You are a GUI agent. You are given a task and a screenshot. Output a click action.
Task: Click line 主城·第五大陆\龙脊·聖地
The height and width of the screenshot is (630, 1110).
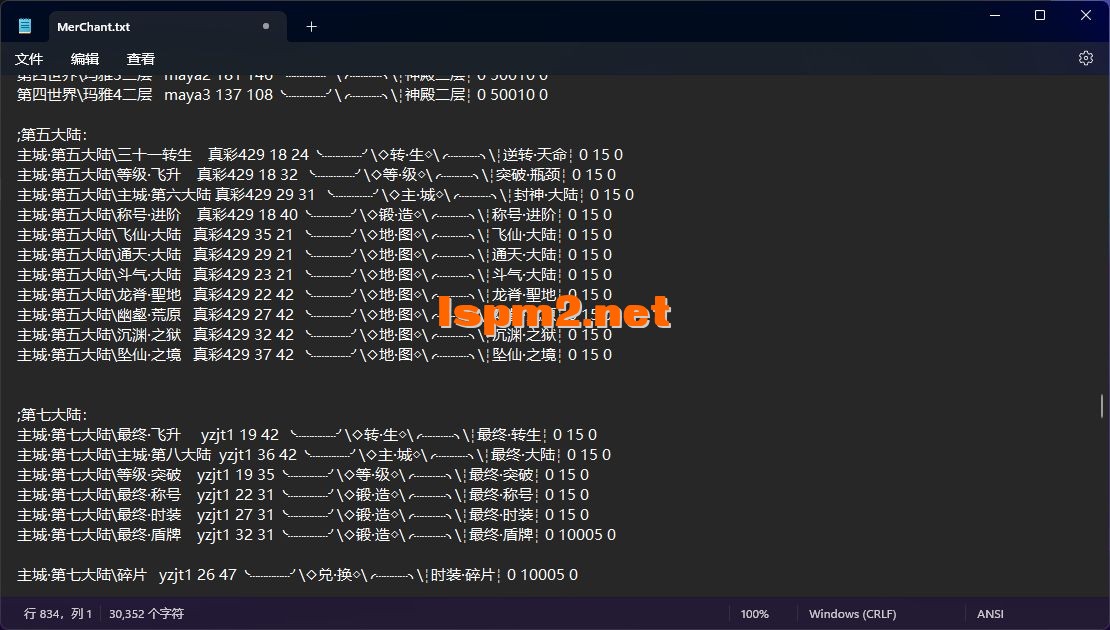pos(314,294)
